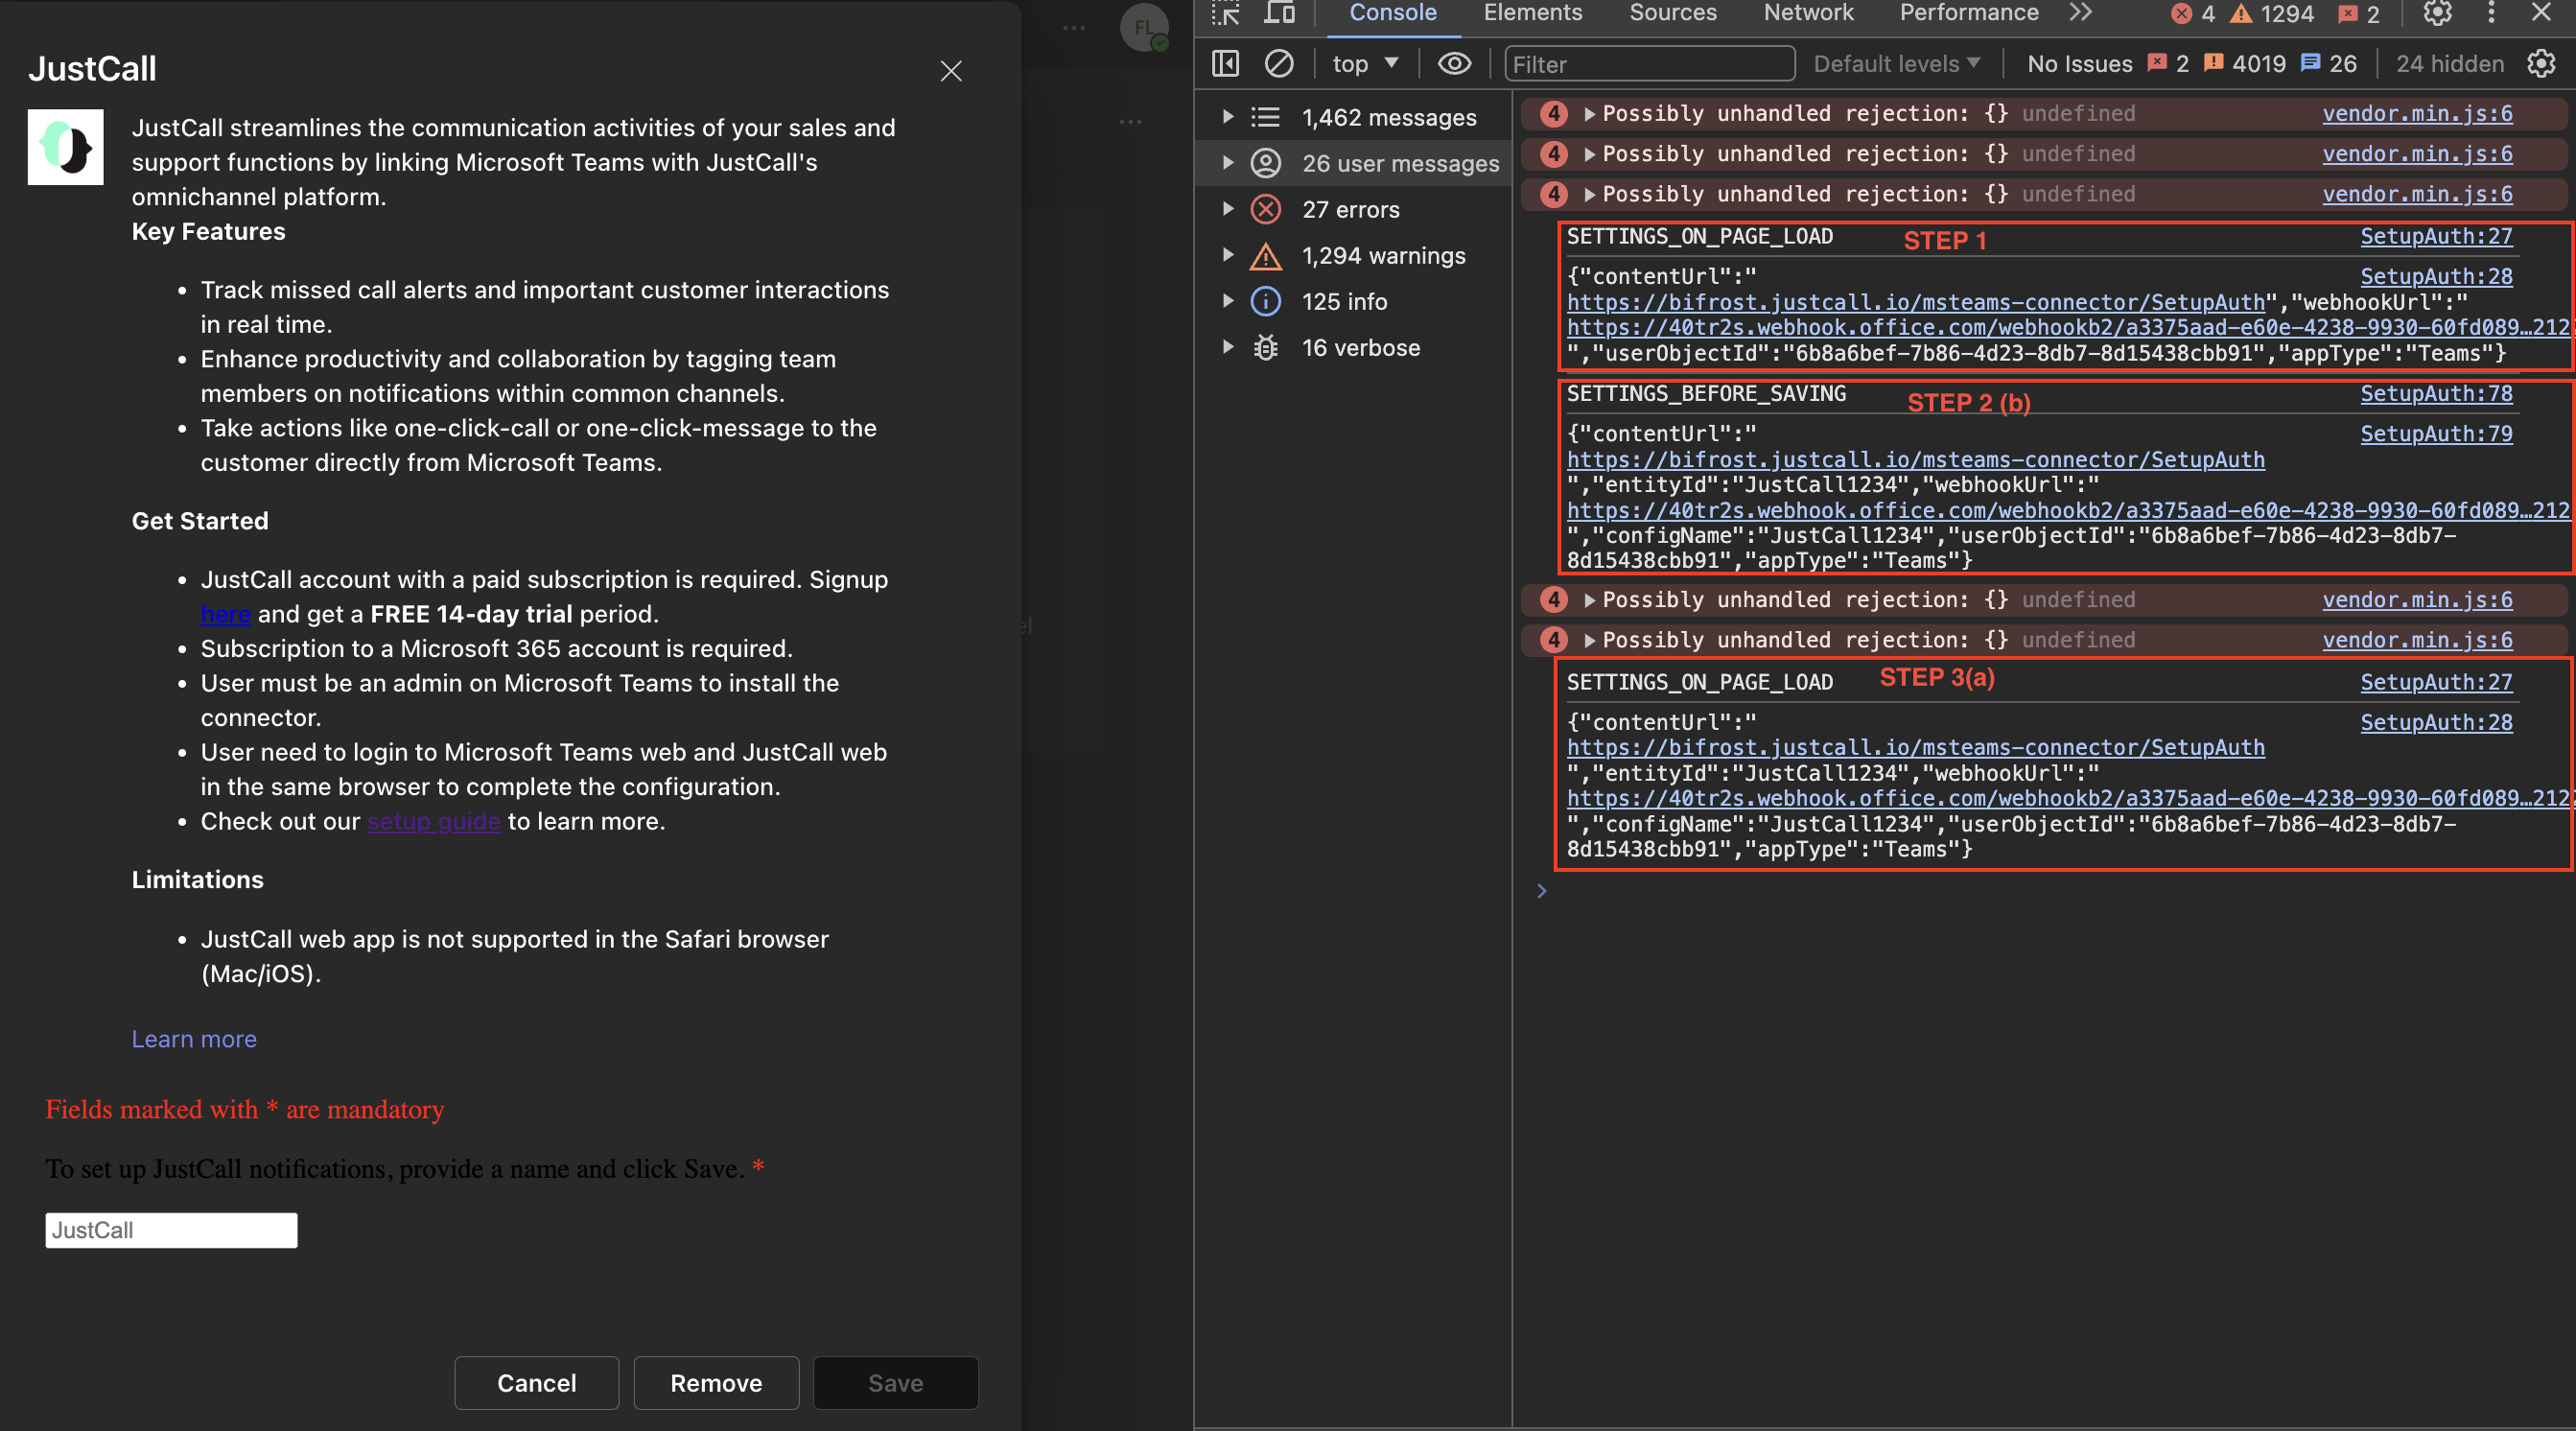Open the 'here' signup link
Screen dimensions: 2576x1431
pyautogui.click(x=225, y=614)
